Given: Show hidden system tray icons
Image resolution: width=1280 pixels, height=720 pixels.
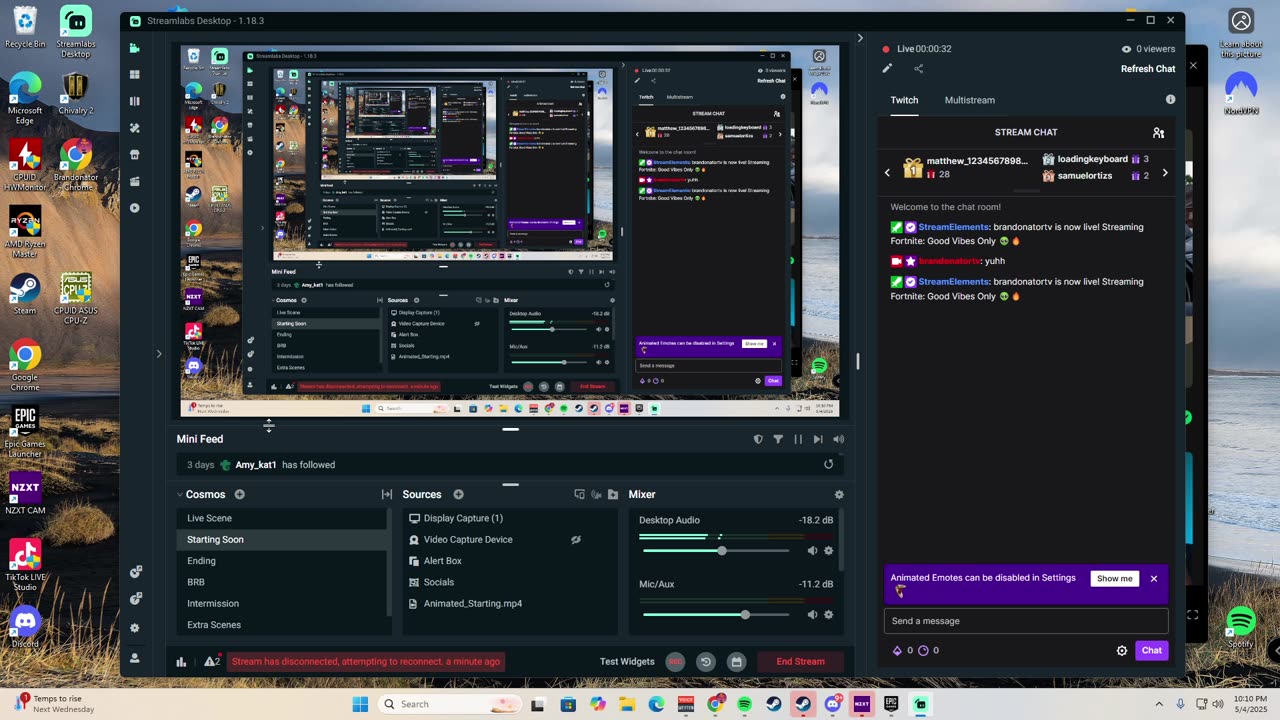Looking at the screenshot, I should (1159, 704).
